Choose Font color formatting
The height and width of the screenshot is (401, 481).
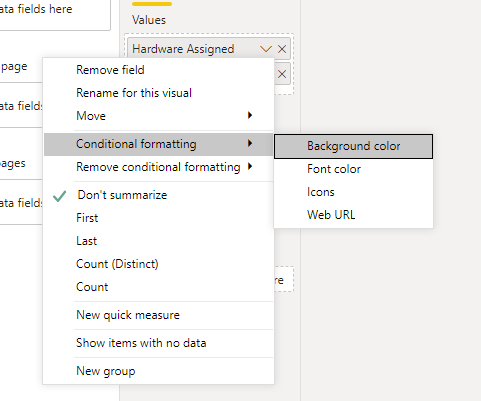pyautogui.click(x=354, y=169)
